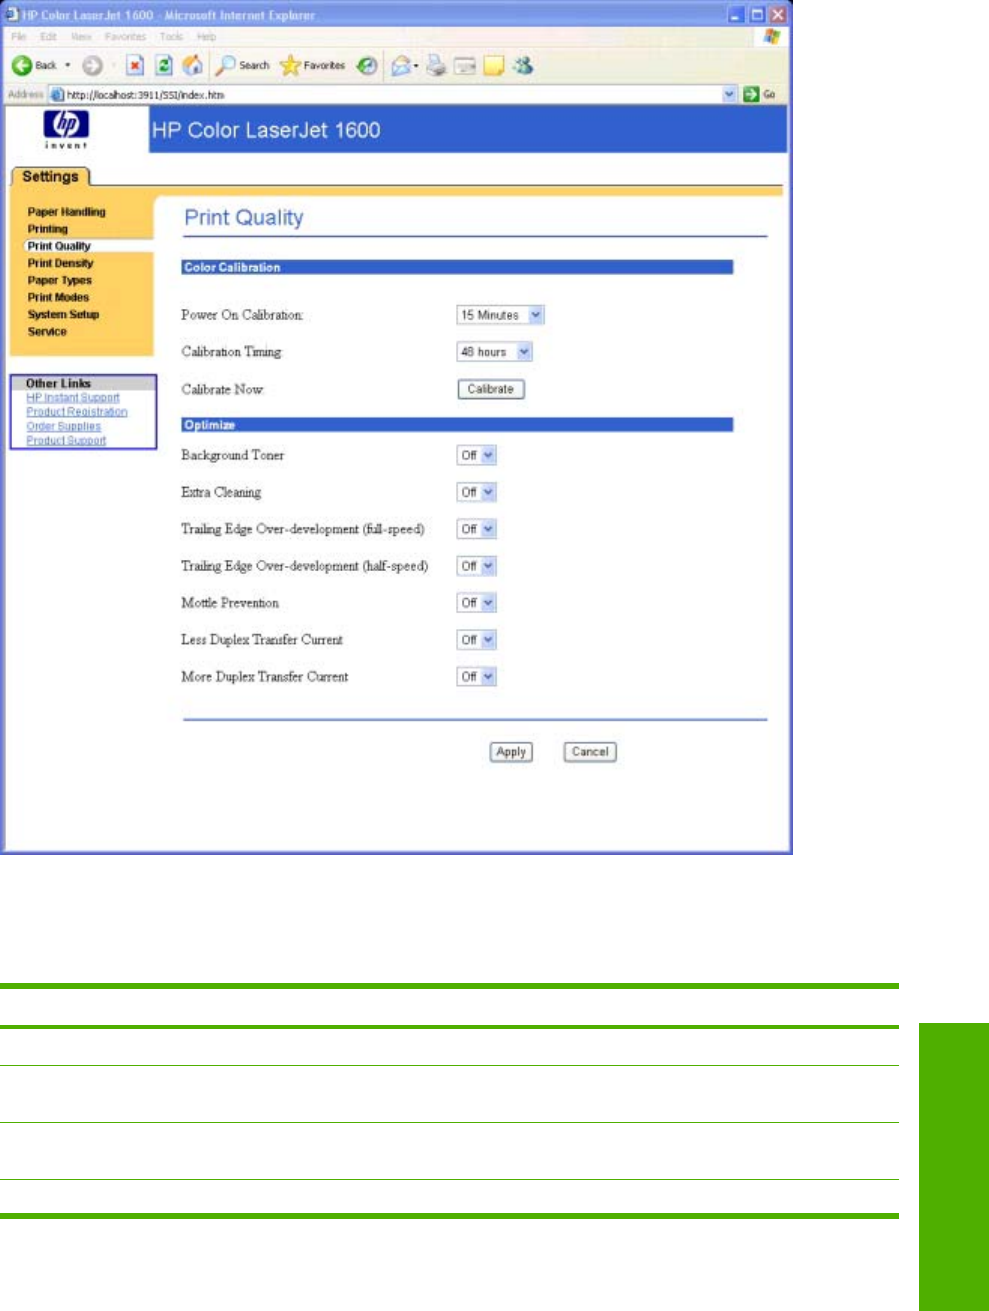The height and width of the screenshot is (1311, 989).
Task: Open the Edit menu
Action: pyautogui.click(x=48, y=36)
